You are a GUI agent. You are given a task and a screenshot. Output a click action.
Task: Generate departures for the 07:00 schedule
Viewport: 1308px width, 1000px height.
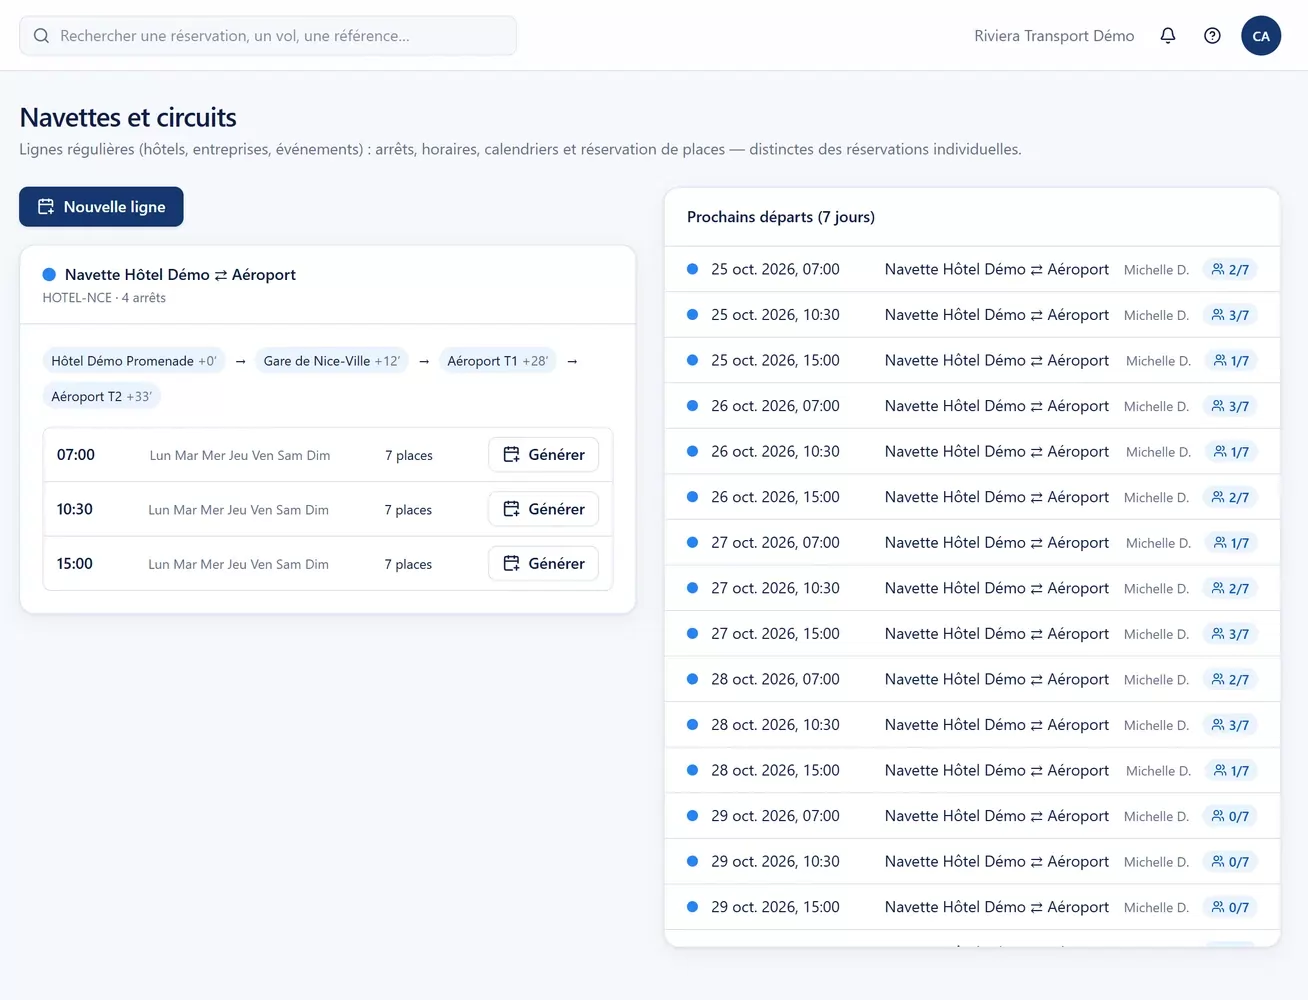click(544, 454)
